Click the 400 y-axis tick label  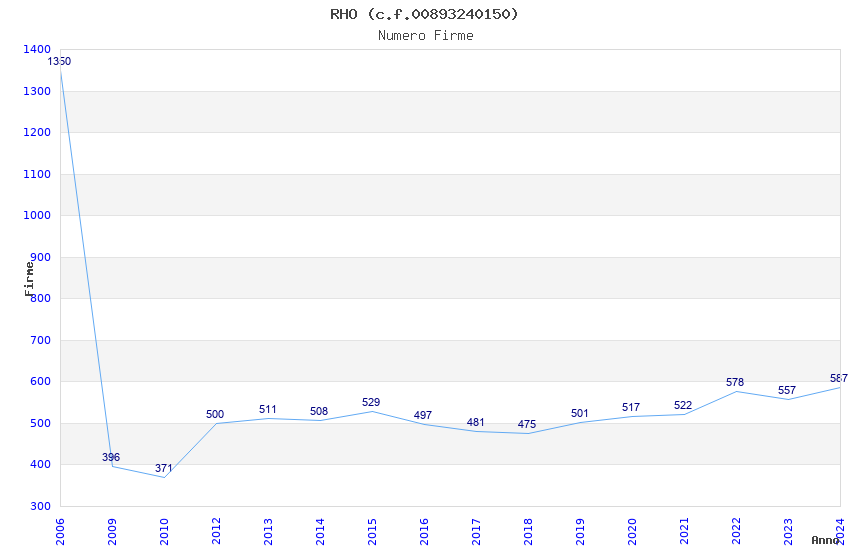pos(40,464)
